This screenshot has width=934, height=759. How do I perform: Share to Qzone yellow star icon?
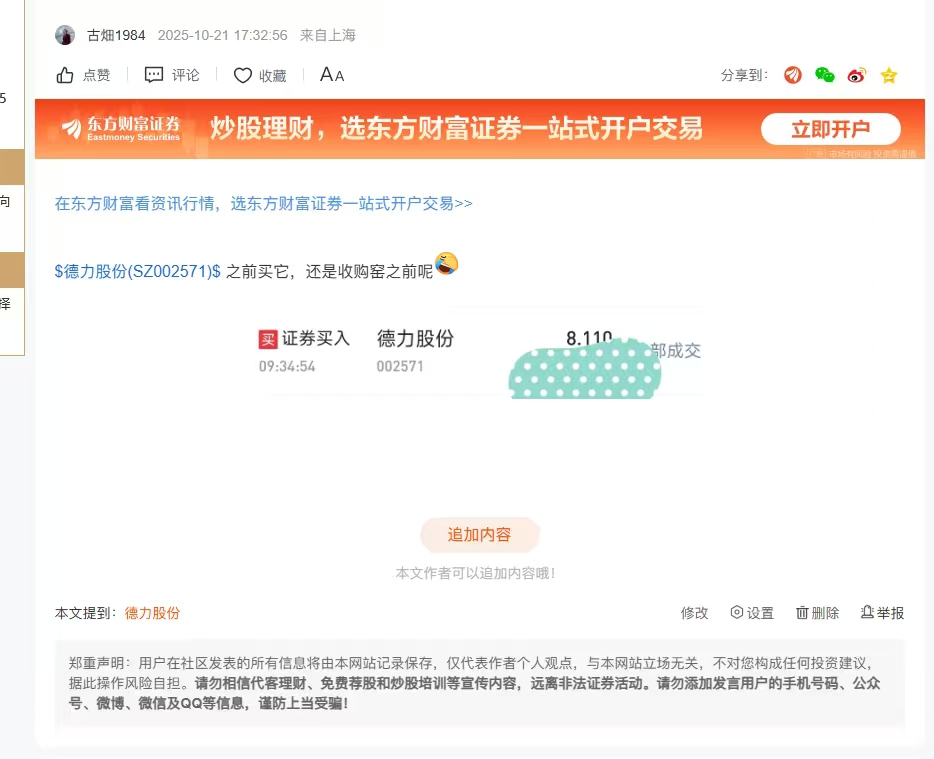[889, 76]
